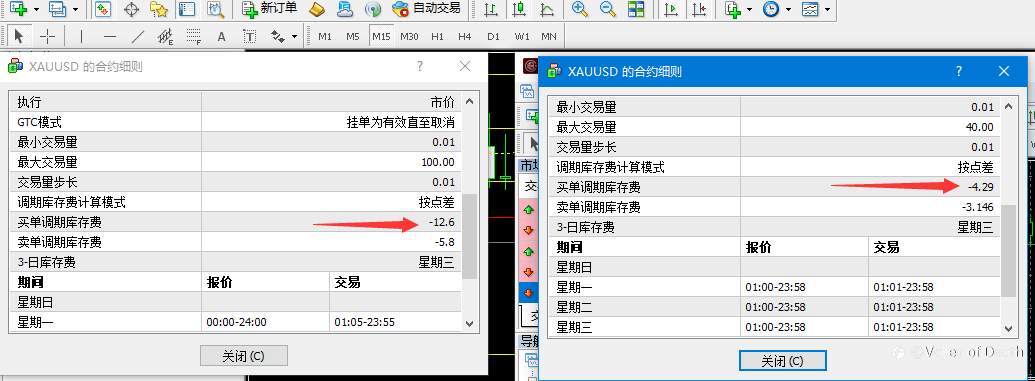The image size is (1035, 381).
Task: Draw a trendline tool
Action: [137, 36]
